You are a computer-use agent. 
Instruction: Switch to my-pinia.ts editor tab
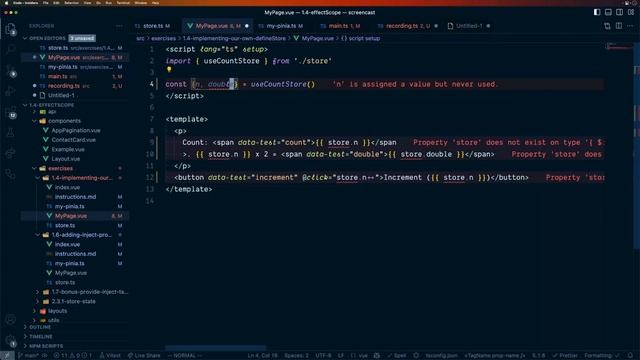(x=284, y=26)
